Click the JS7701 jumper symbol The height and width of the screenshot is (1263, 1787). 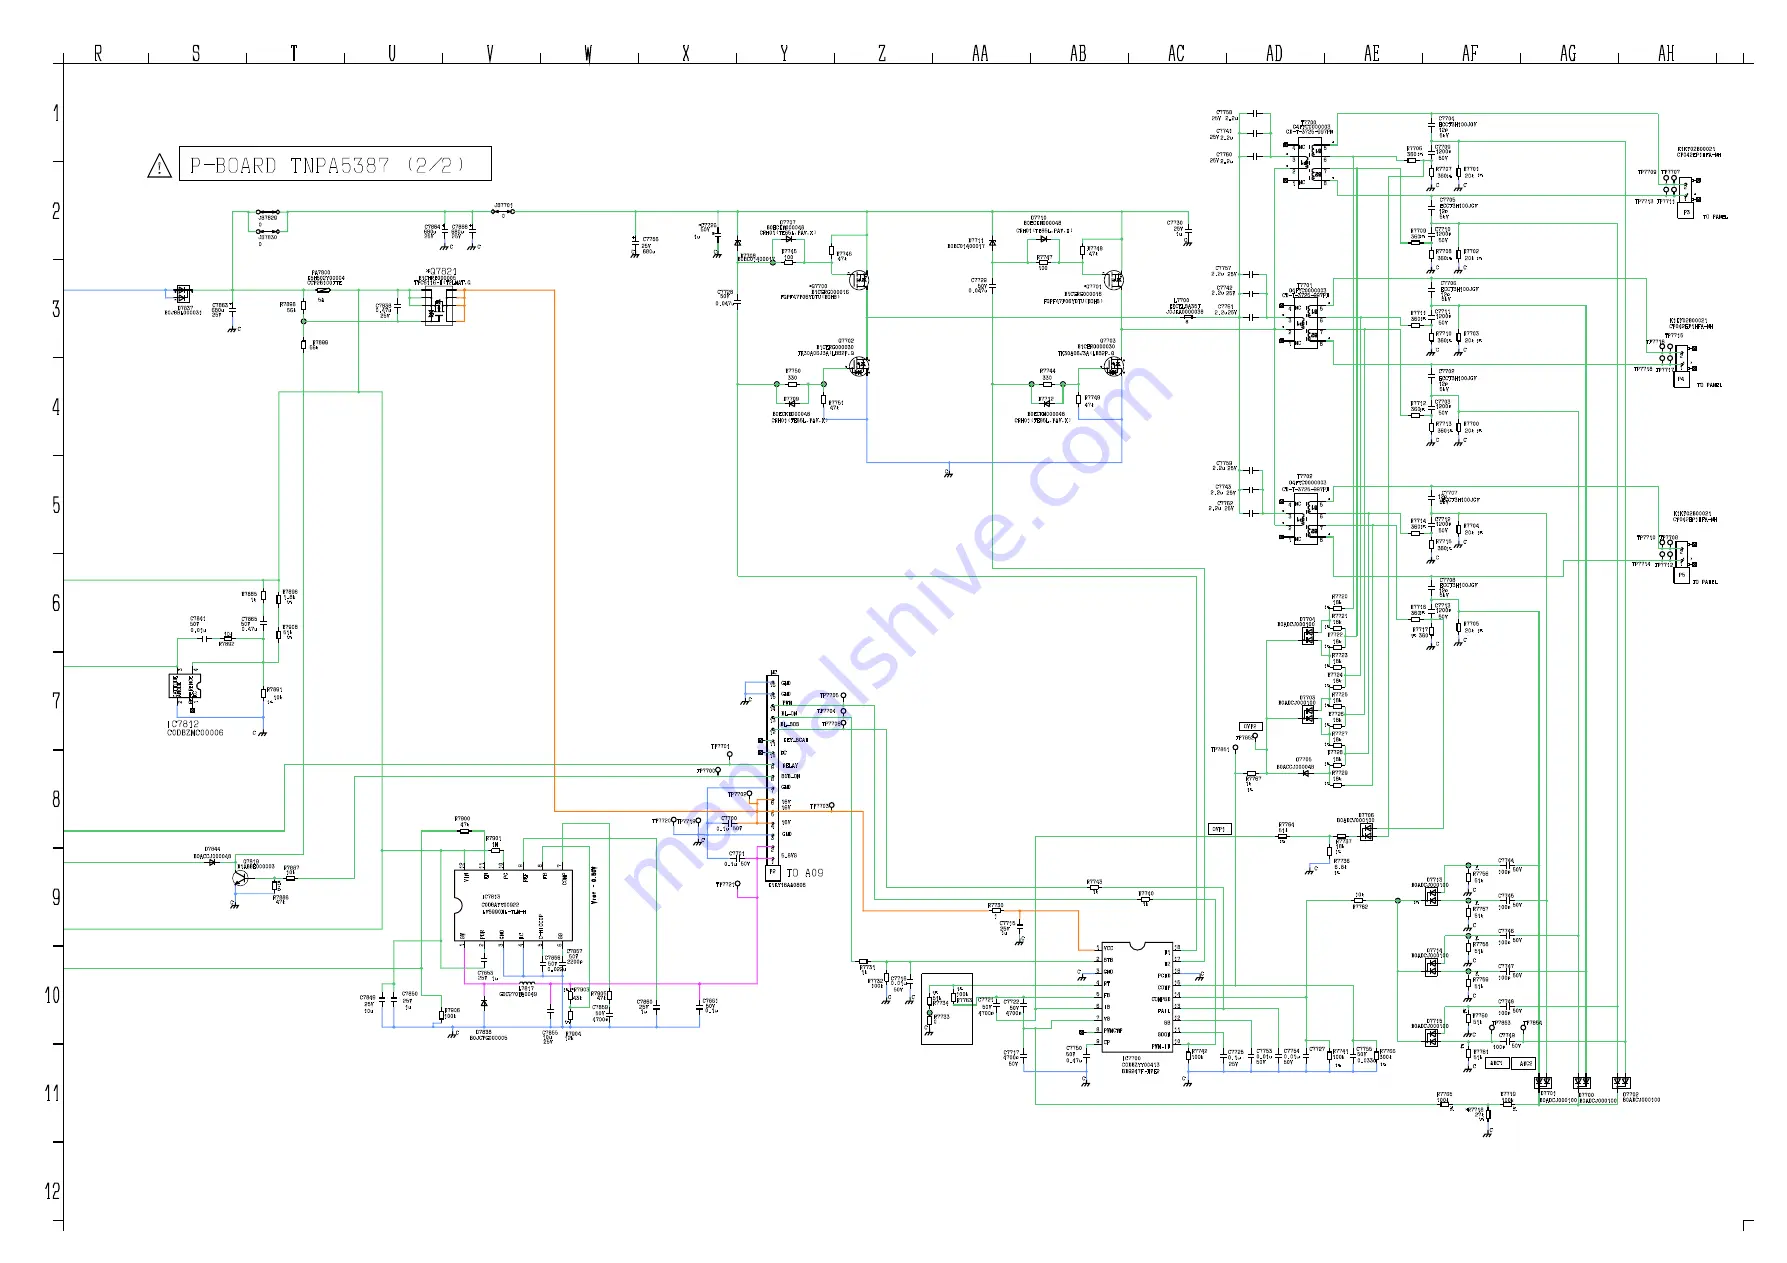(x=503, y=212)
